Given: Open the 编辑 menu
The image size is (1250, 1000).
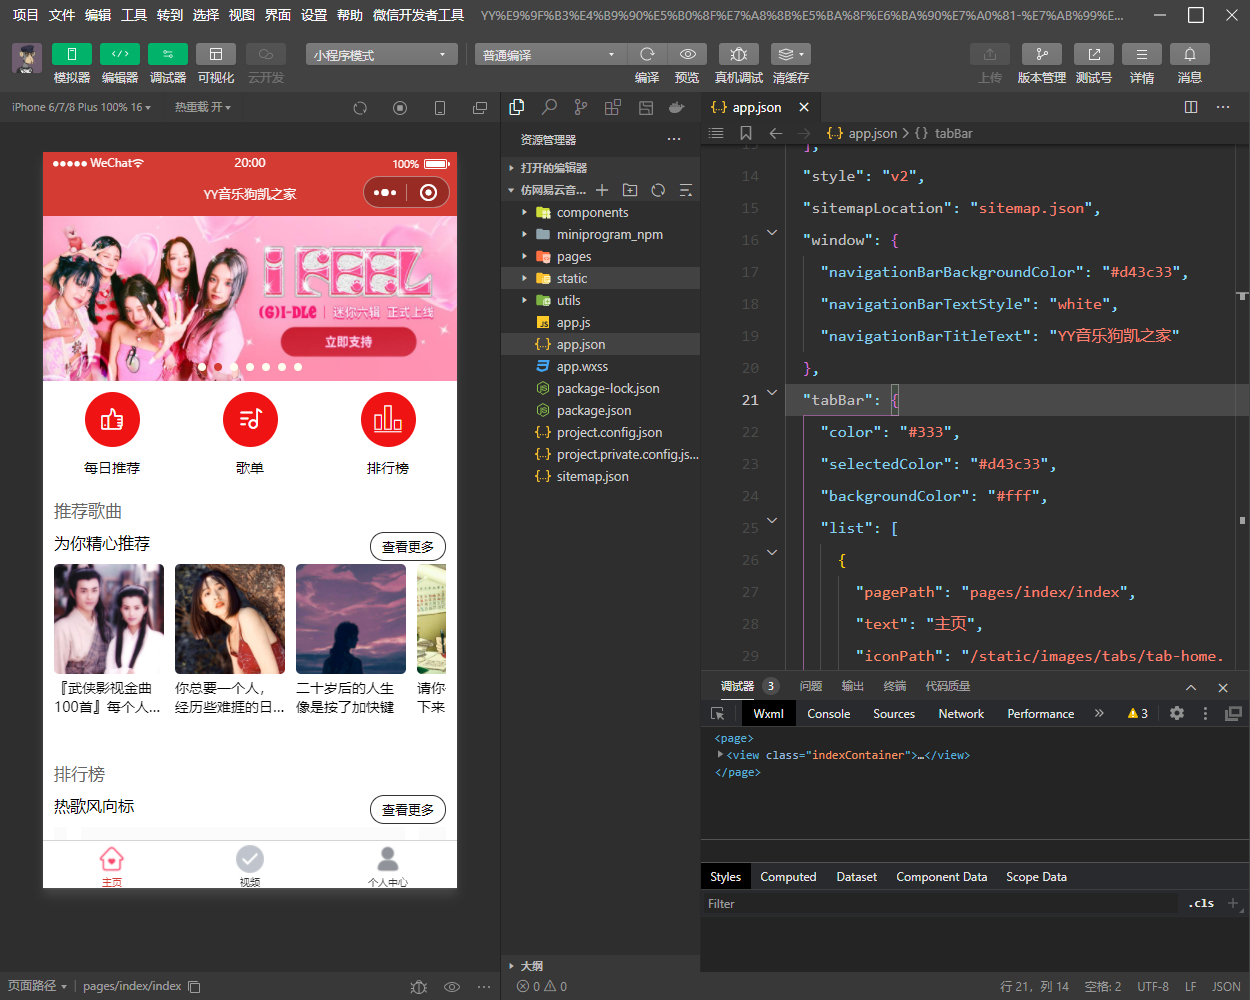Looking at the screenshot, I should [98, 15].
